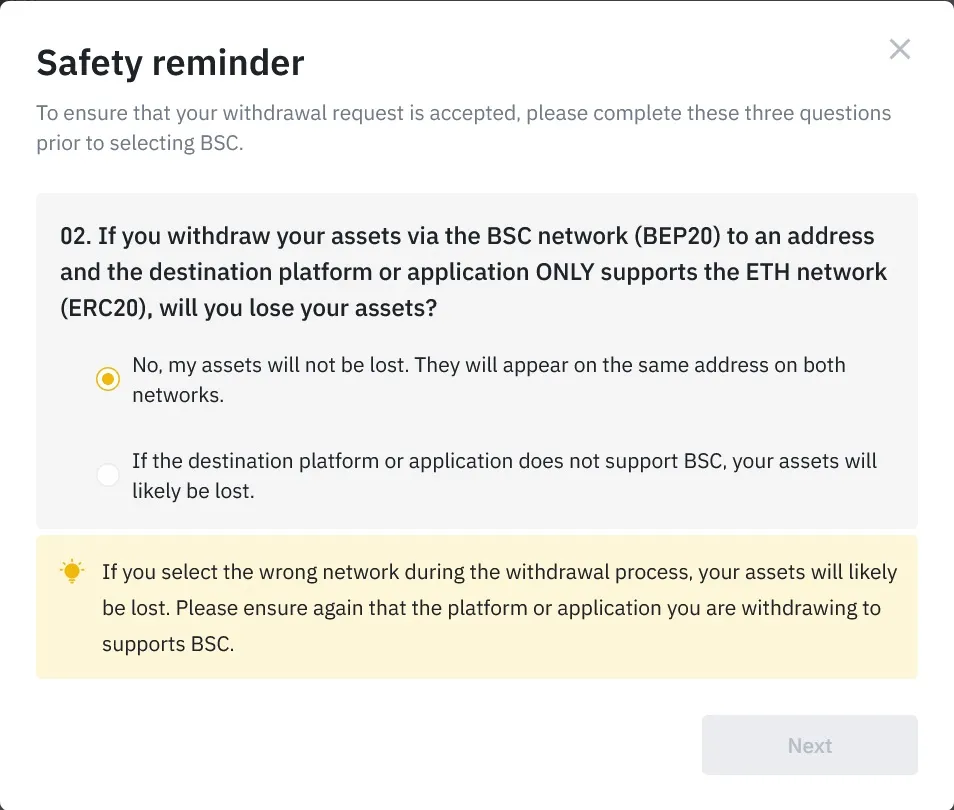Select the unselected radio for assets likely lost

[x=108, y=475]
